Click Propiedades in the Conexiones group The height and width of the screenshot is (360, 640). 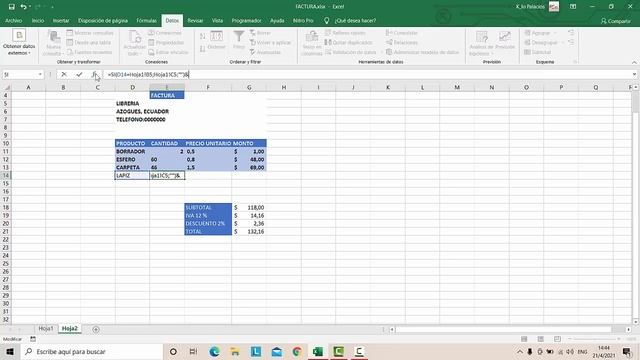(166, 42)
